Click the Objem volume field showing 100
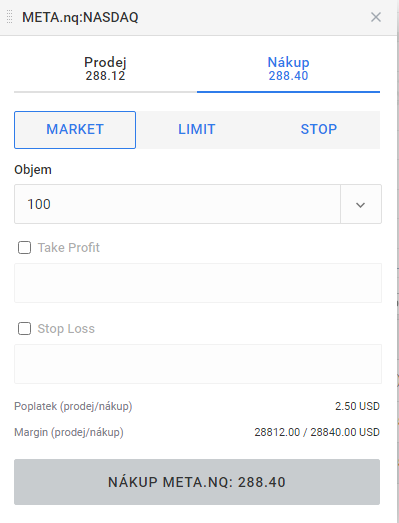The width and height of the screenshot is (399, 523). [177, 204]
